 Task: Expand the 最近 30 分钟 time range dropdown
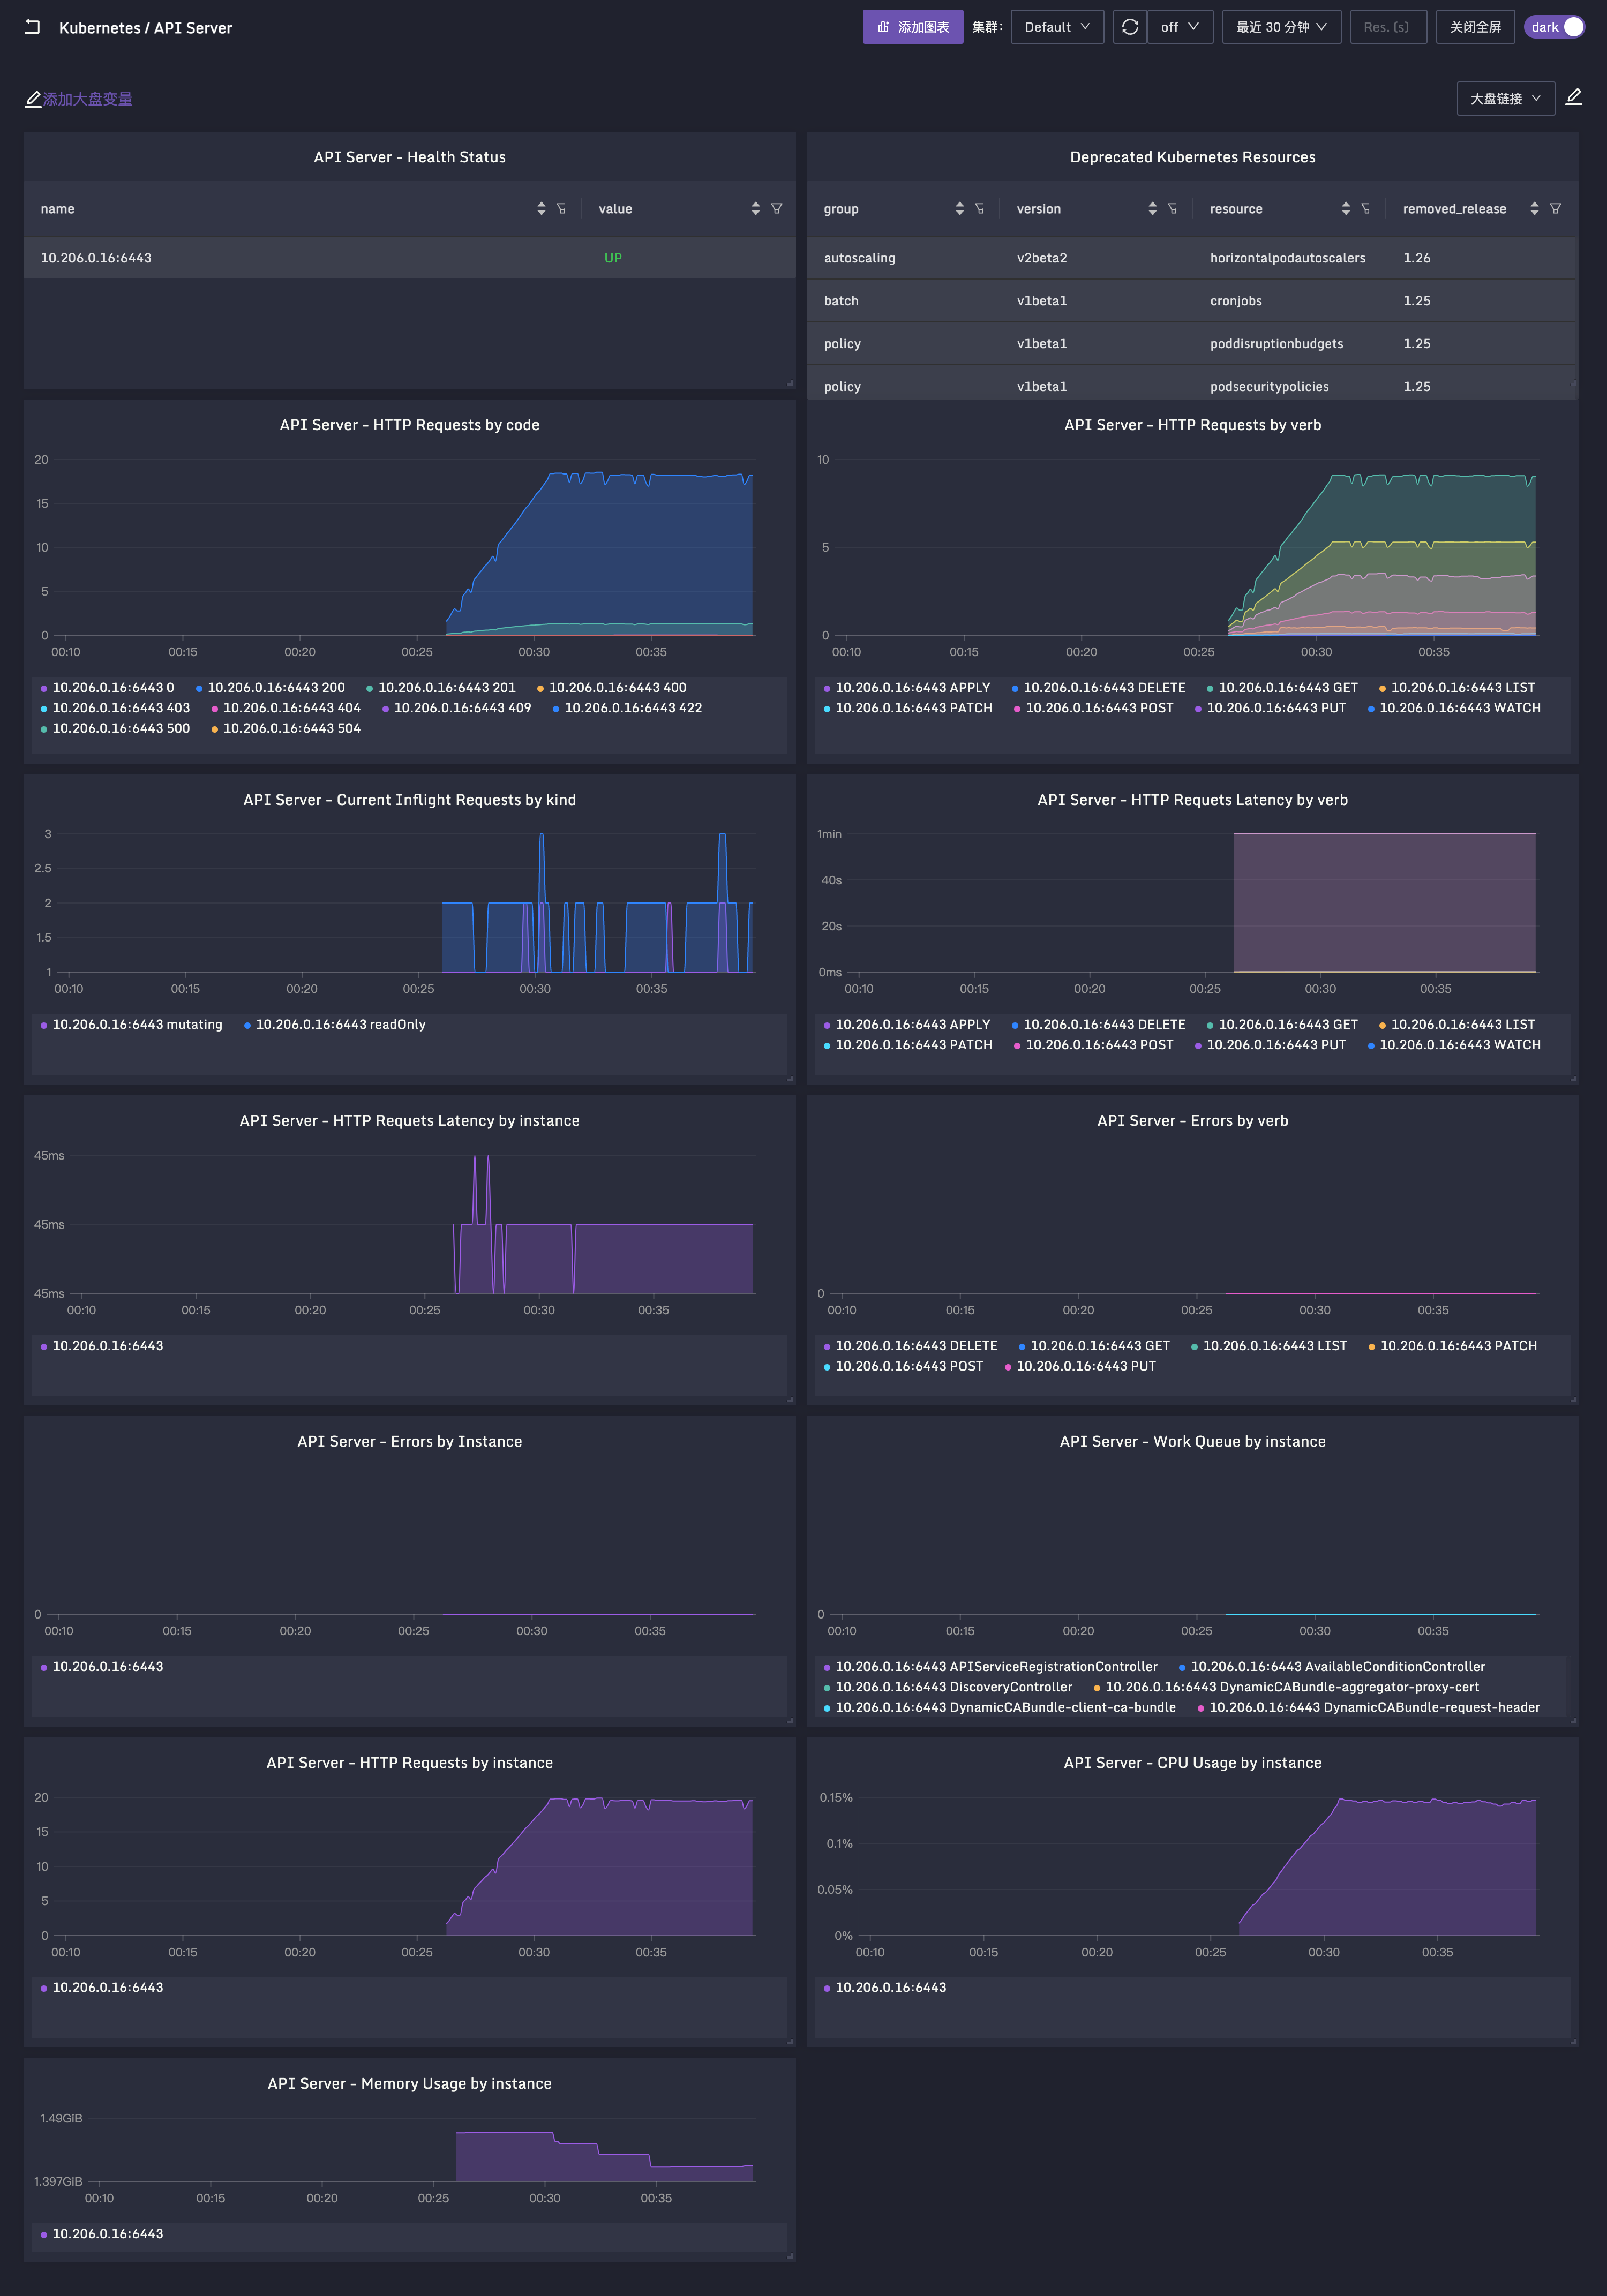point(1281,27)
